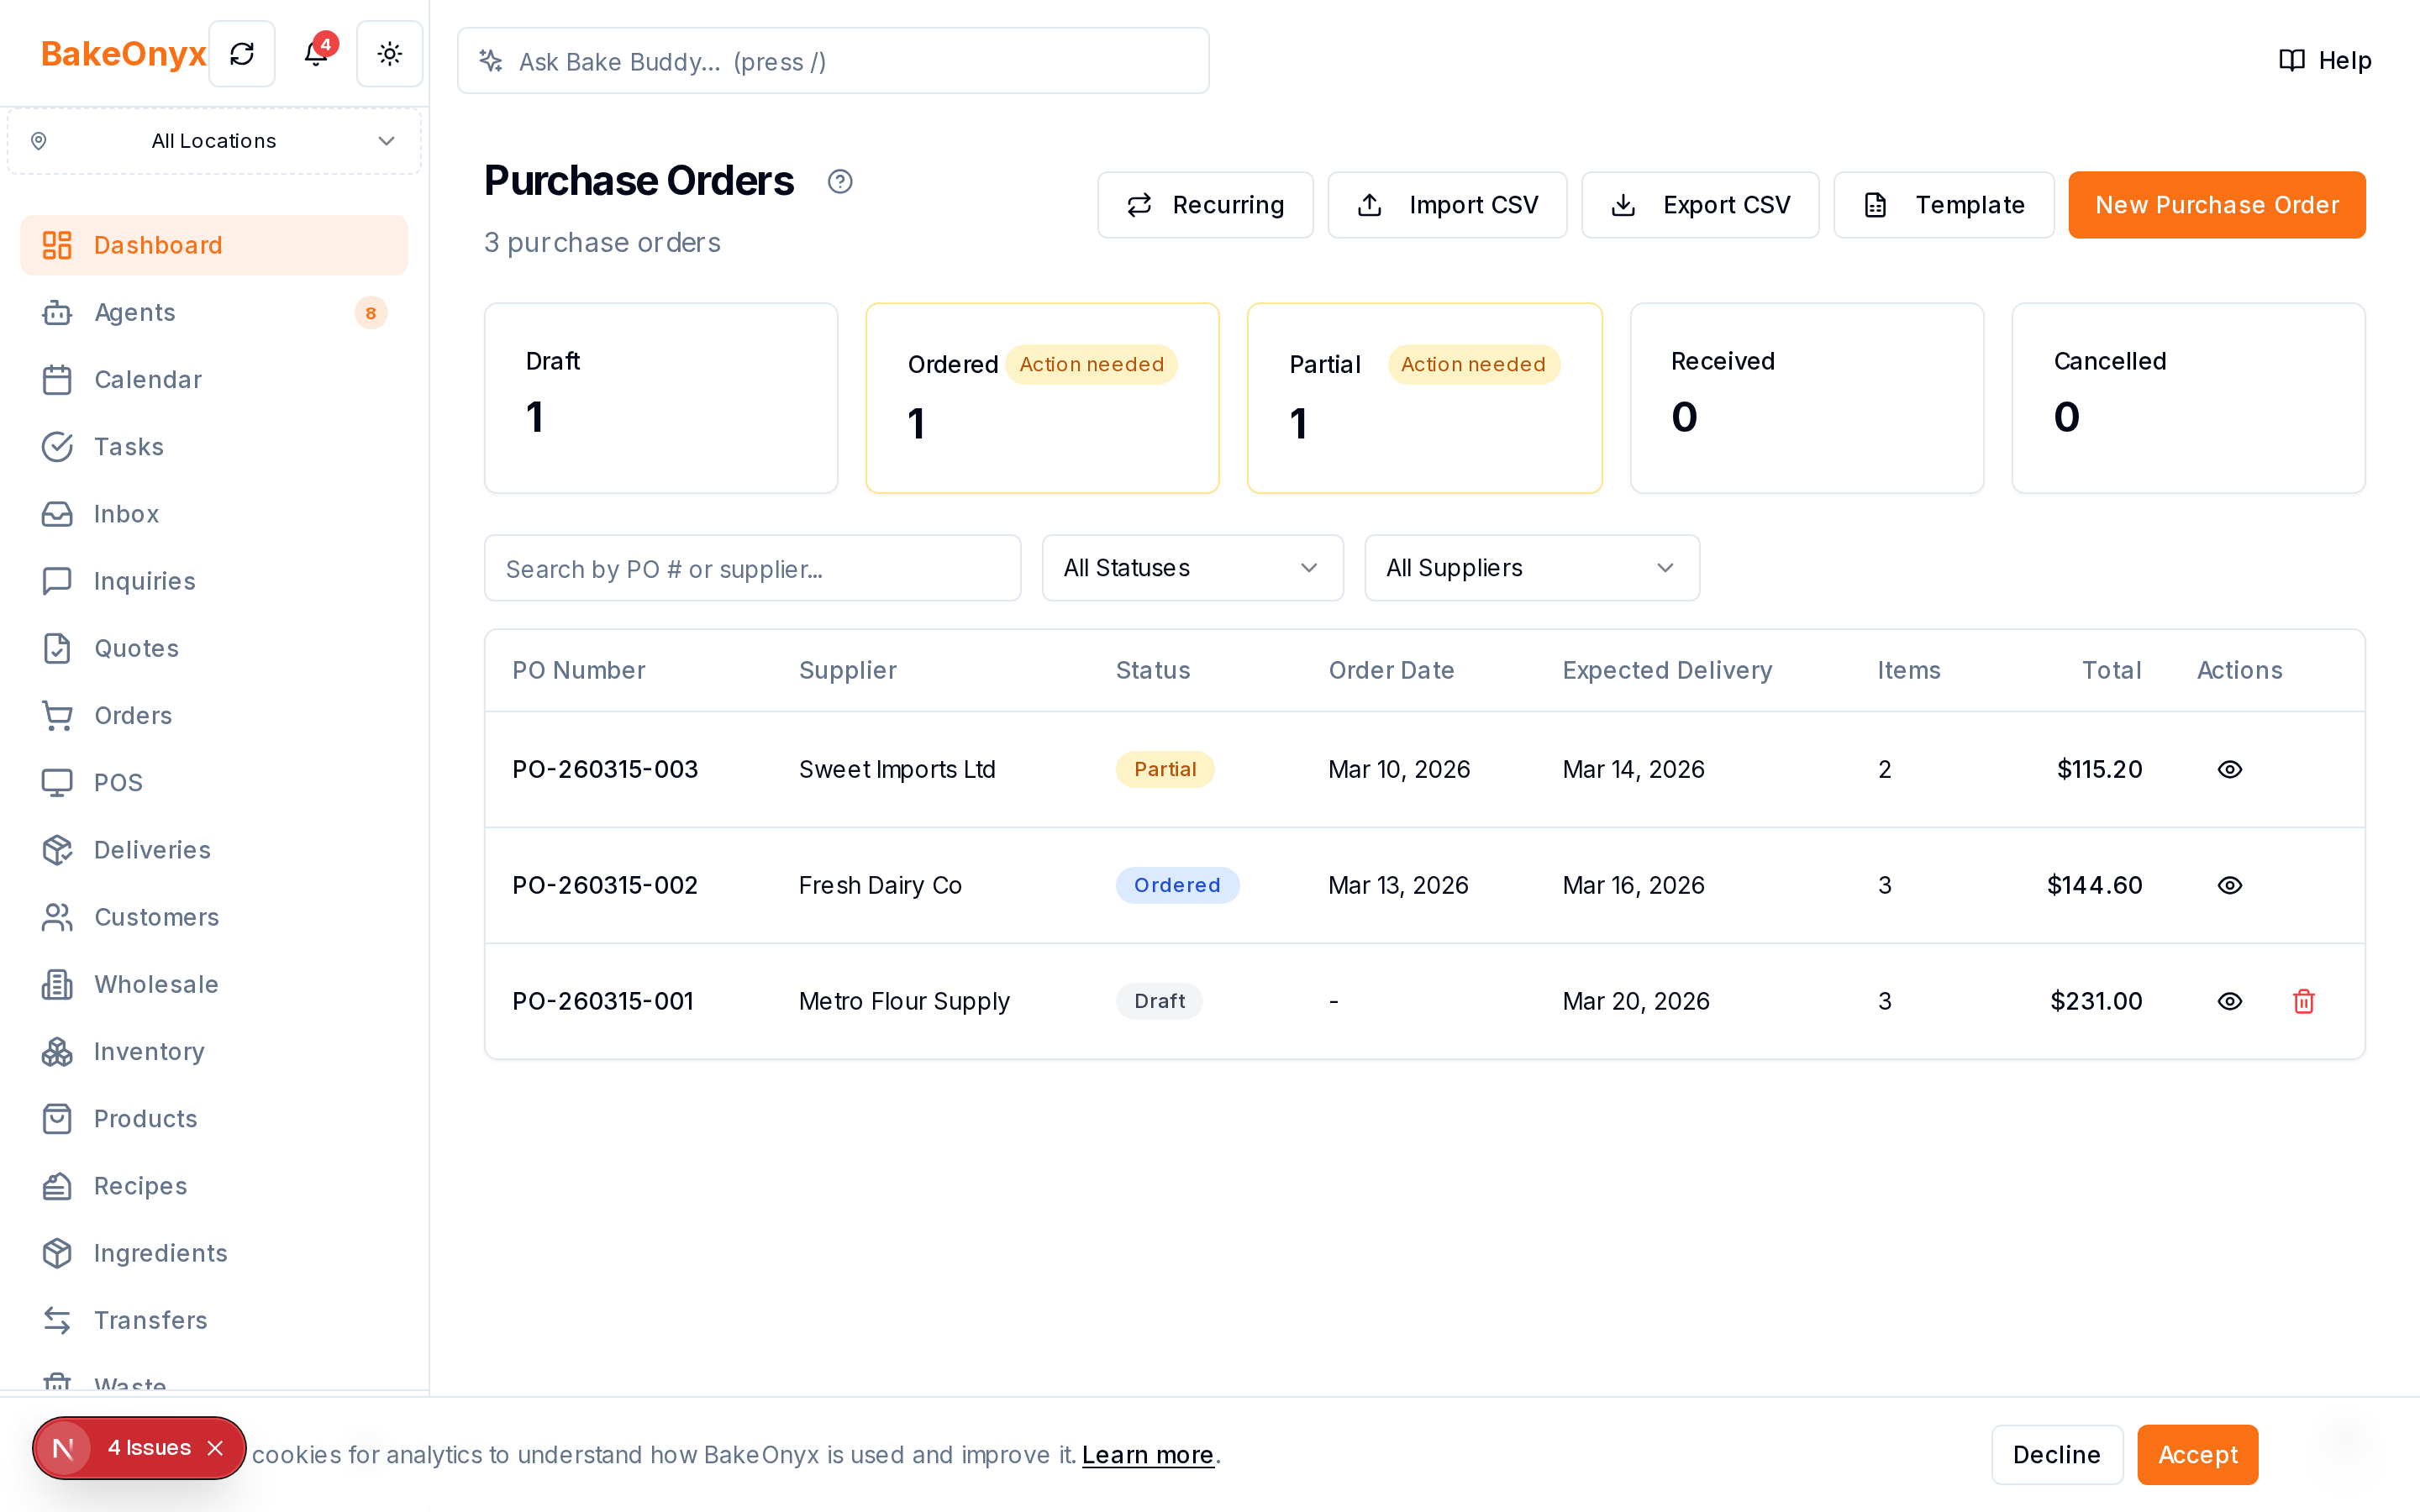2420x1512 pixels.
Task: Open the notifications bell
Action: [316, 54]
